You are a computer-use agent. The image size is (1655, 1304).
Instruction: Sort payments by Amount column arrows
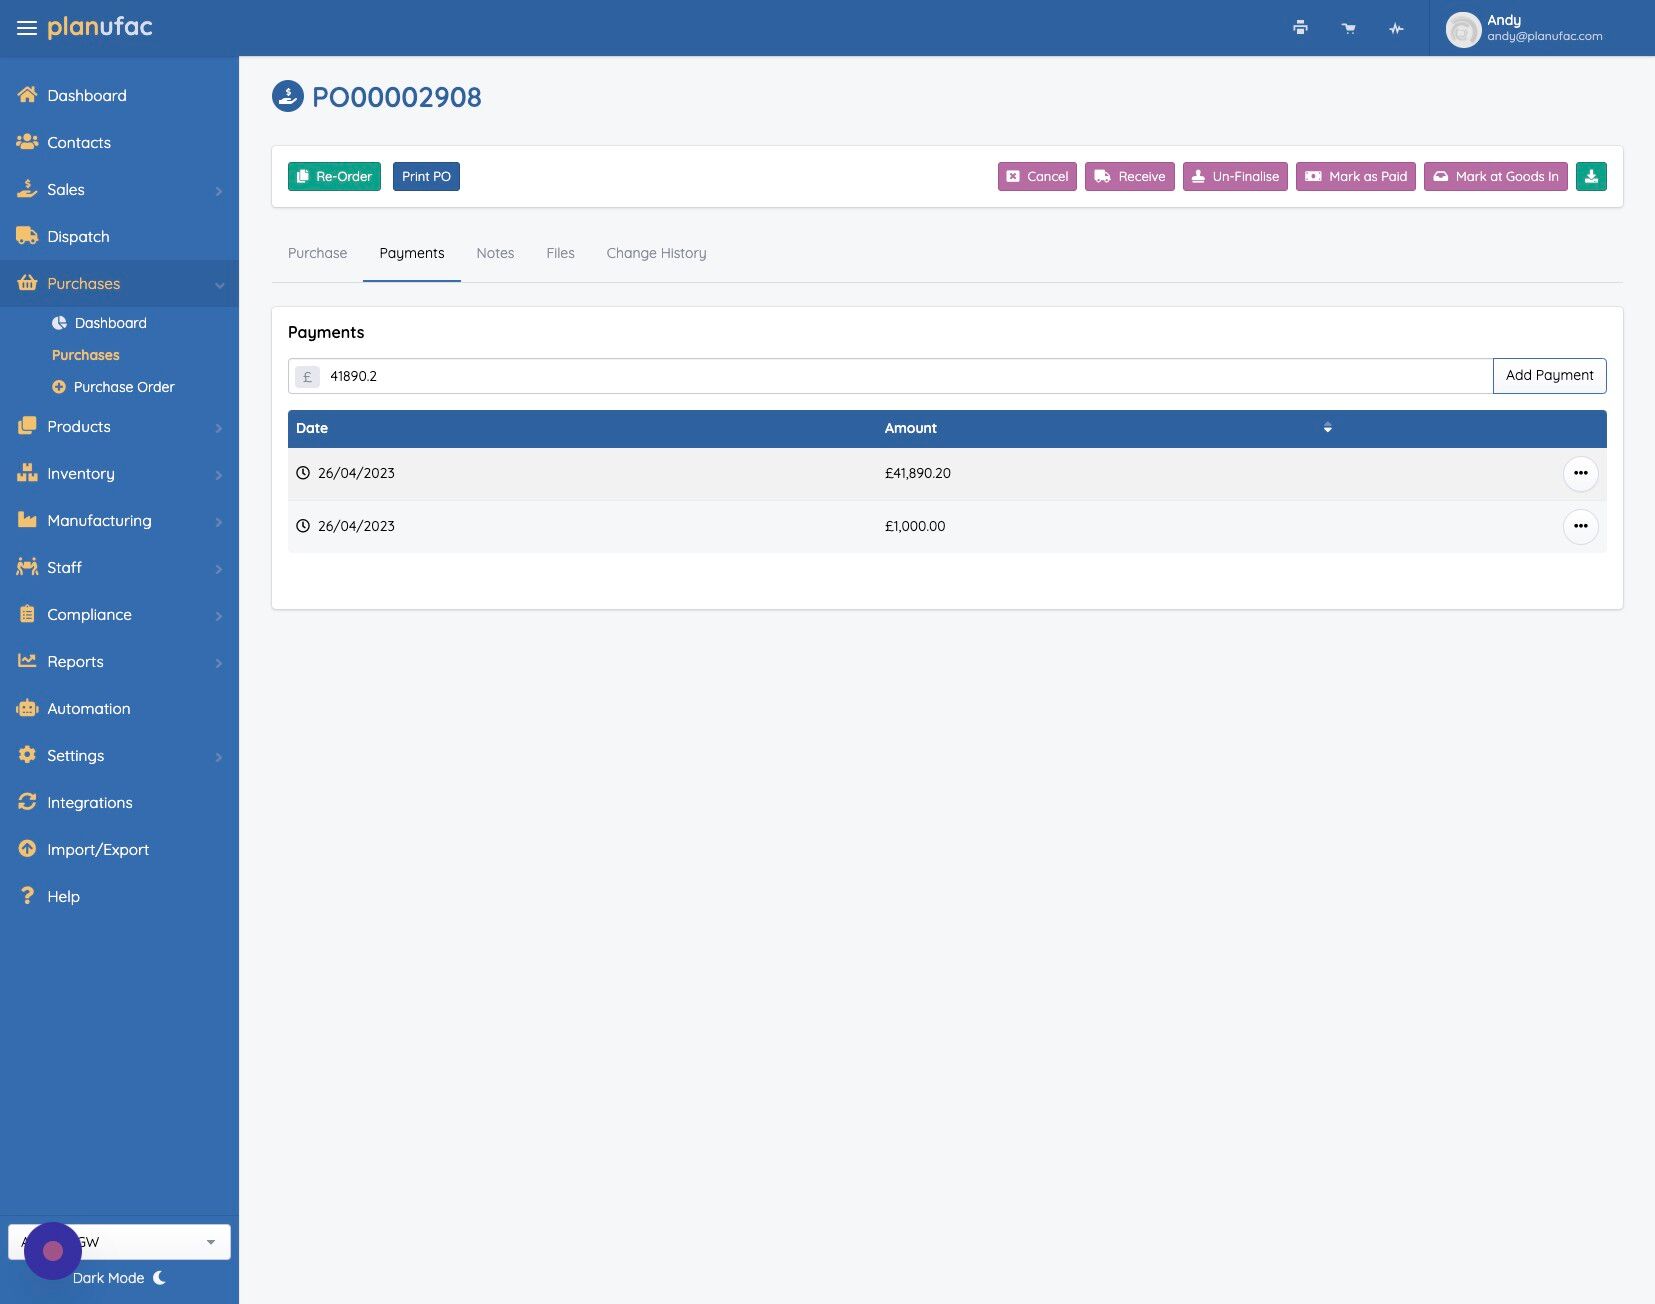(1328, 428)
